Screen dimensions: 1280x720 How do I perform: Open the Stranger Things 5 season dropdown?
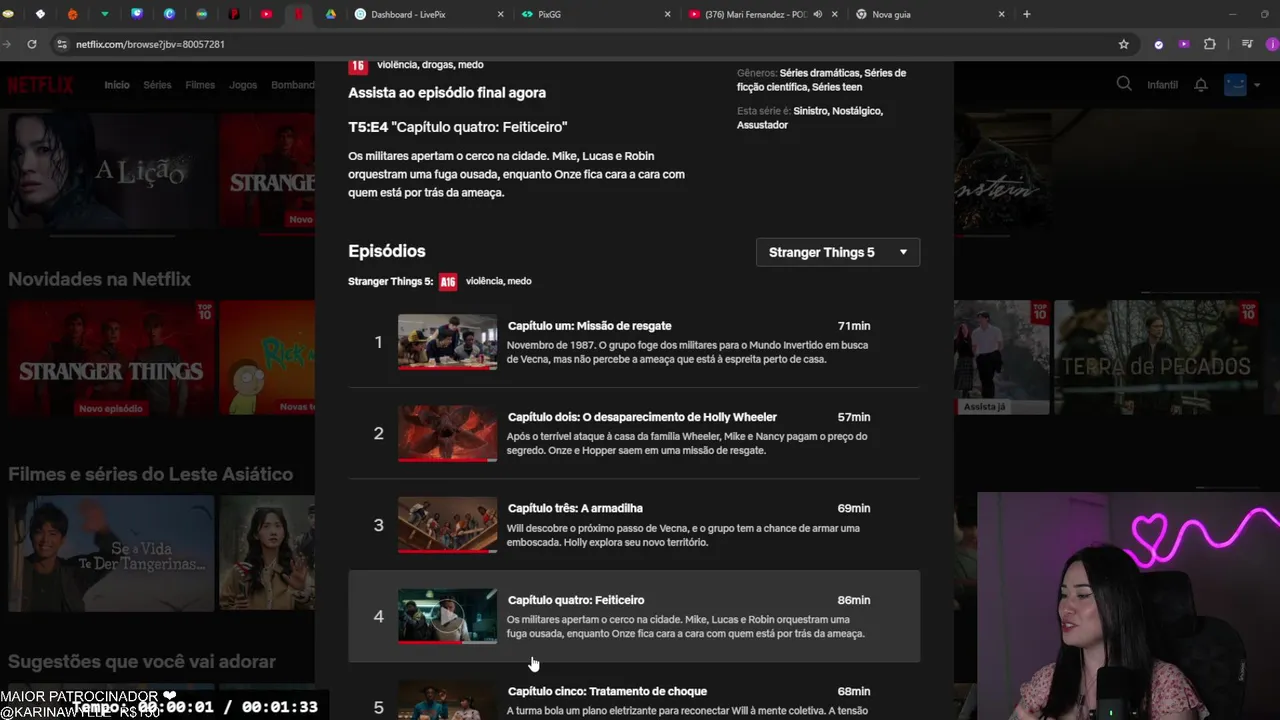pyautogui.click(x=838, y=252)
